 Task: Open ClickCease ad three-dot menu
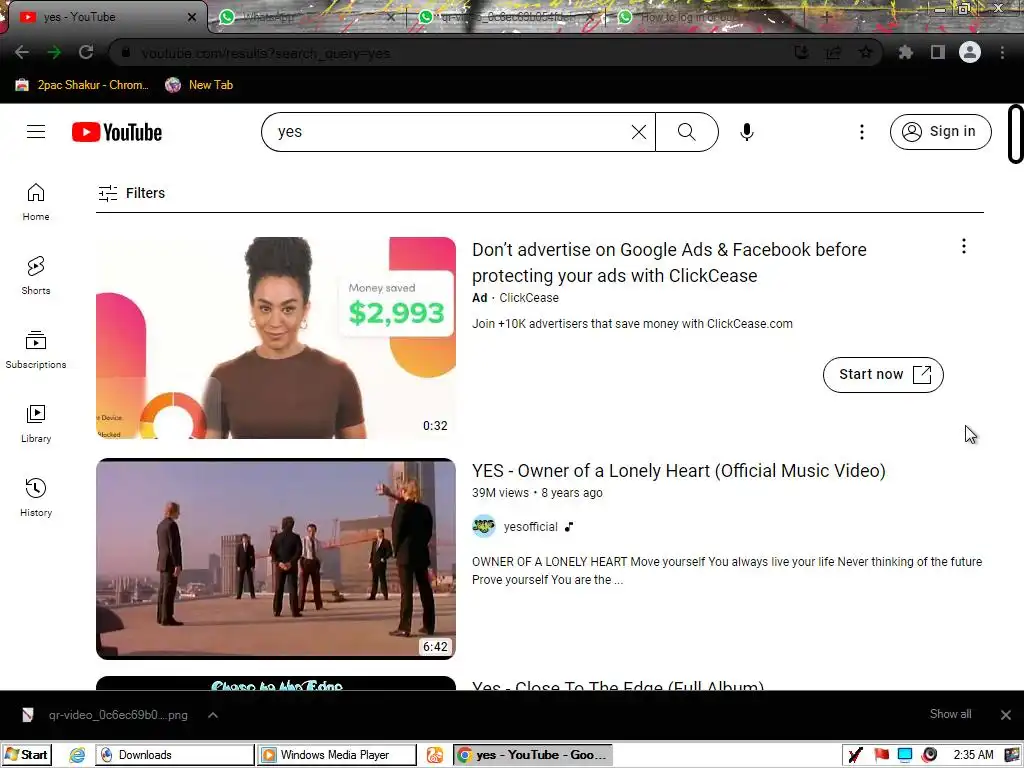pyautogui.click(x=963, y=246)
